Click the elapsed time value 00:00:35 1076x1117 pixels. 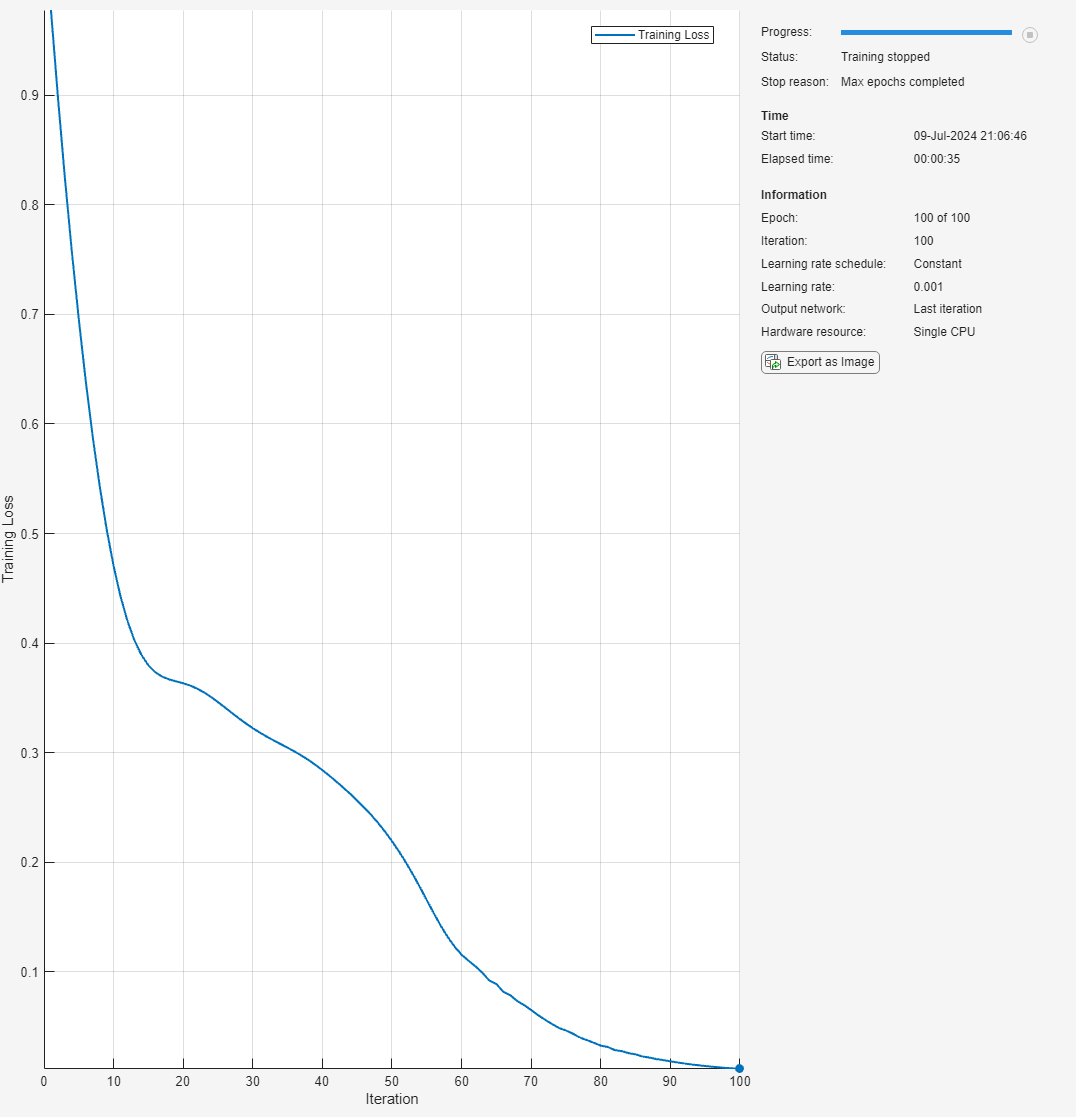tap(936, 159)
